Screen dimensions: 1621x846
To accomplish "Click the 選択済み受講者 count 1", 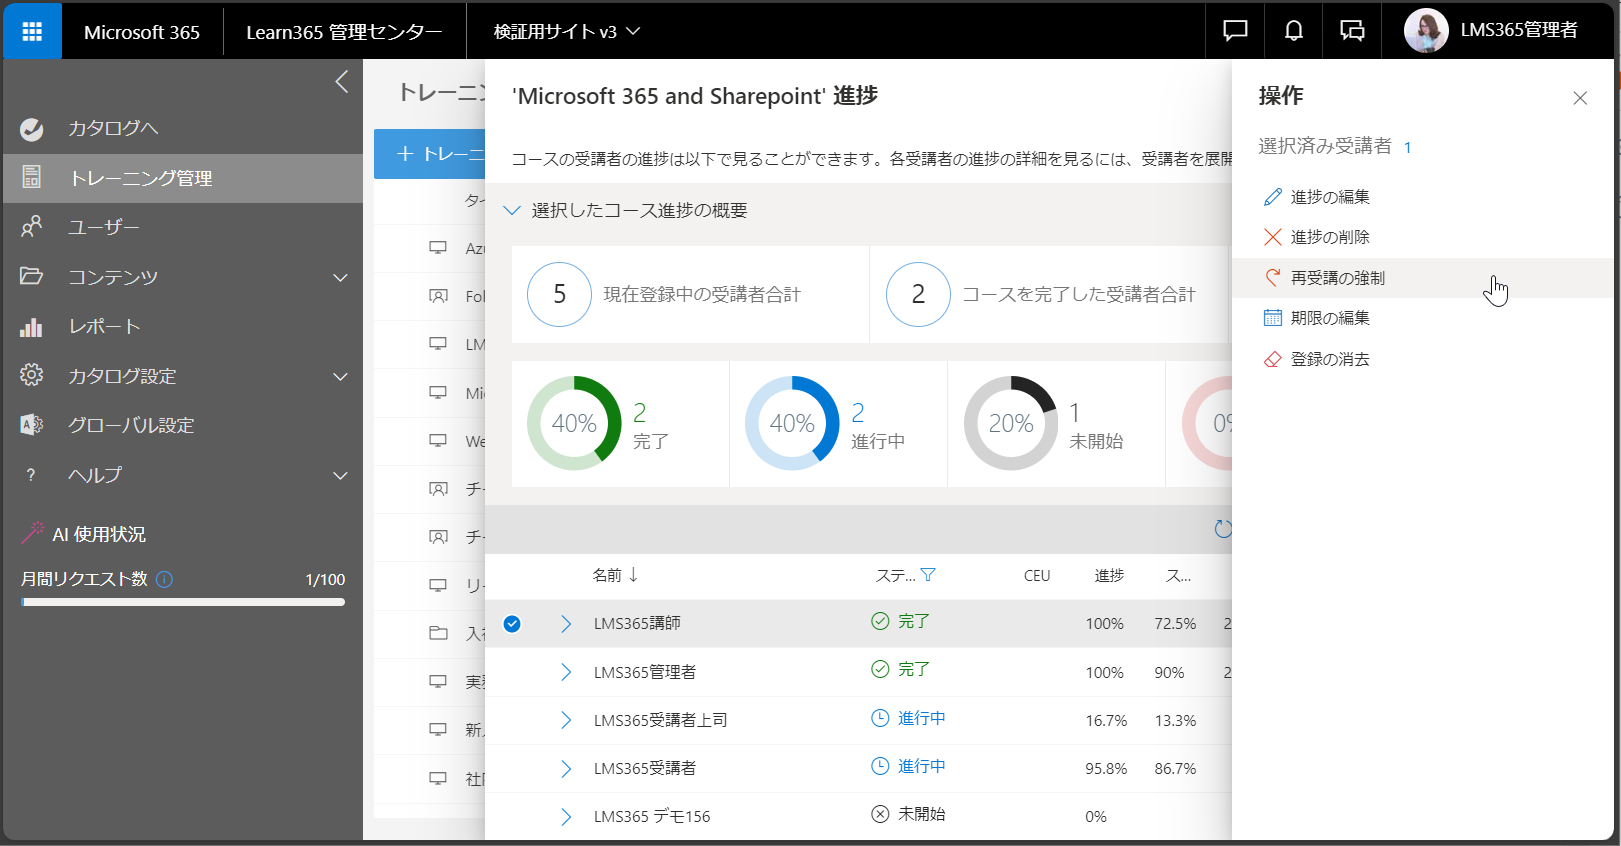I will point(1407,148).
